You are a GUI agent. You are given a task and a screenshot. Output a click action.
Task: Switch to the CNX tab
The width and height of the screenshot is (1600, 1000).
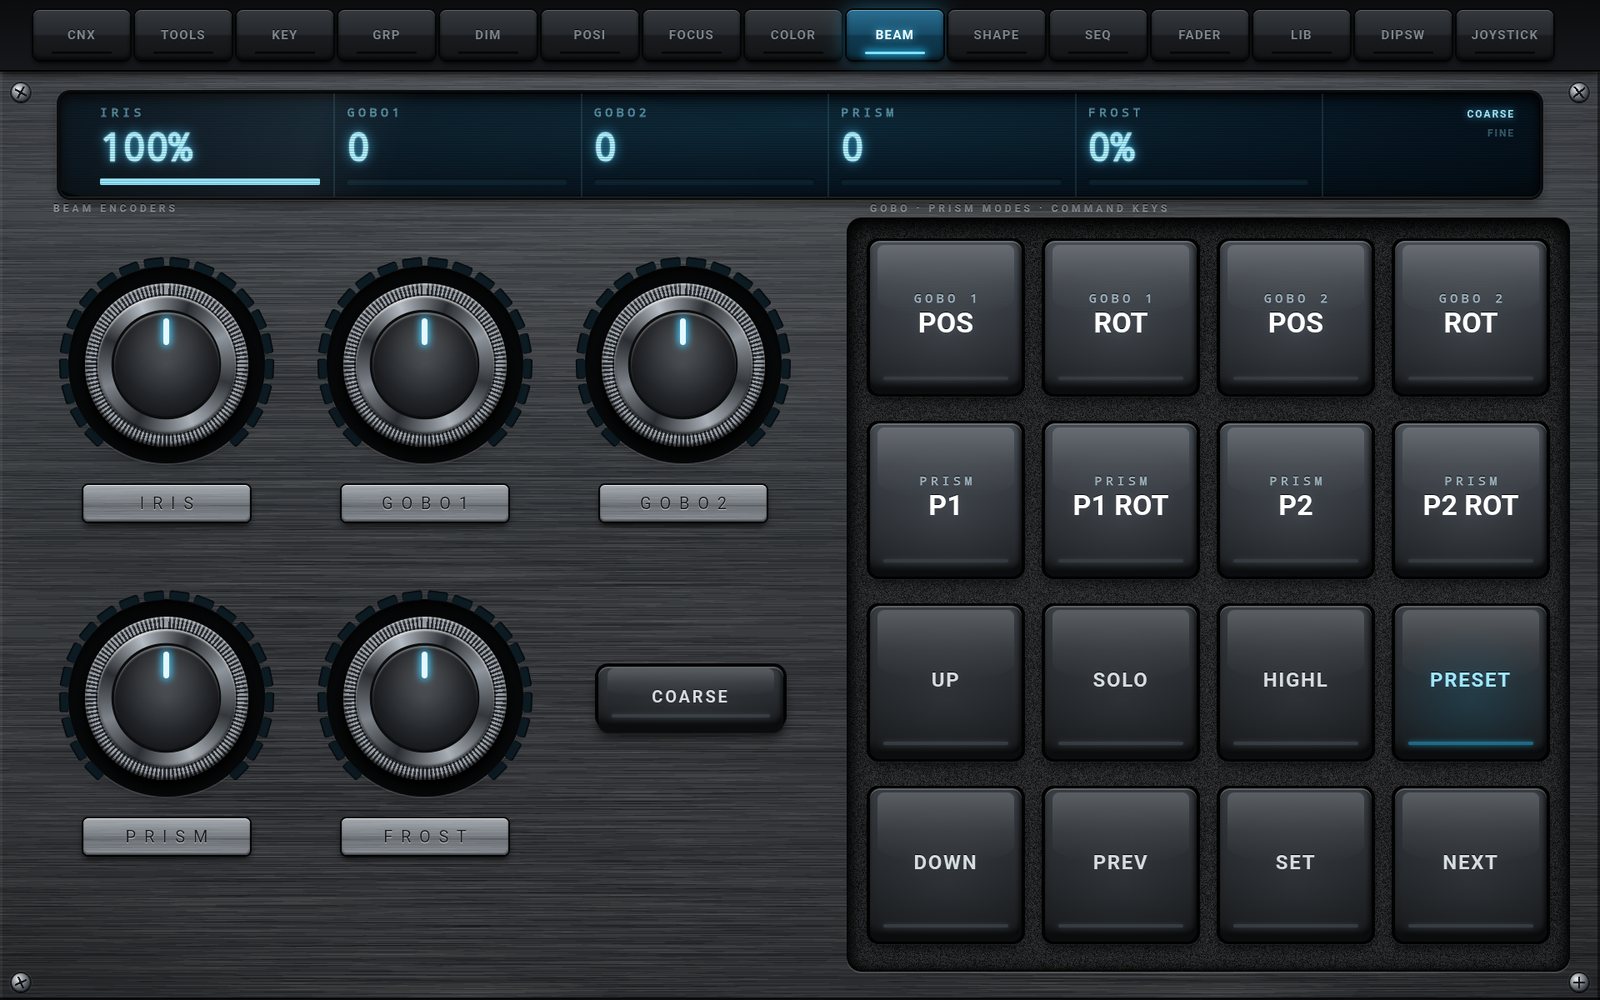pyautogui.click(x=81, y=35)
